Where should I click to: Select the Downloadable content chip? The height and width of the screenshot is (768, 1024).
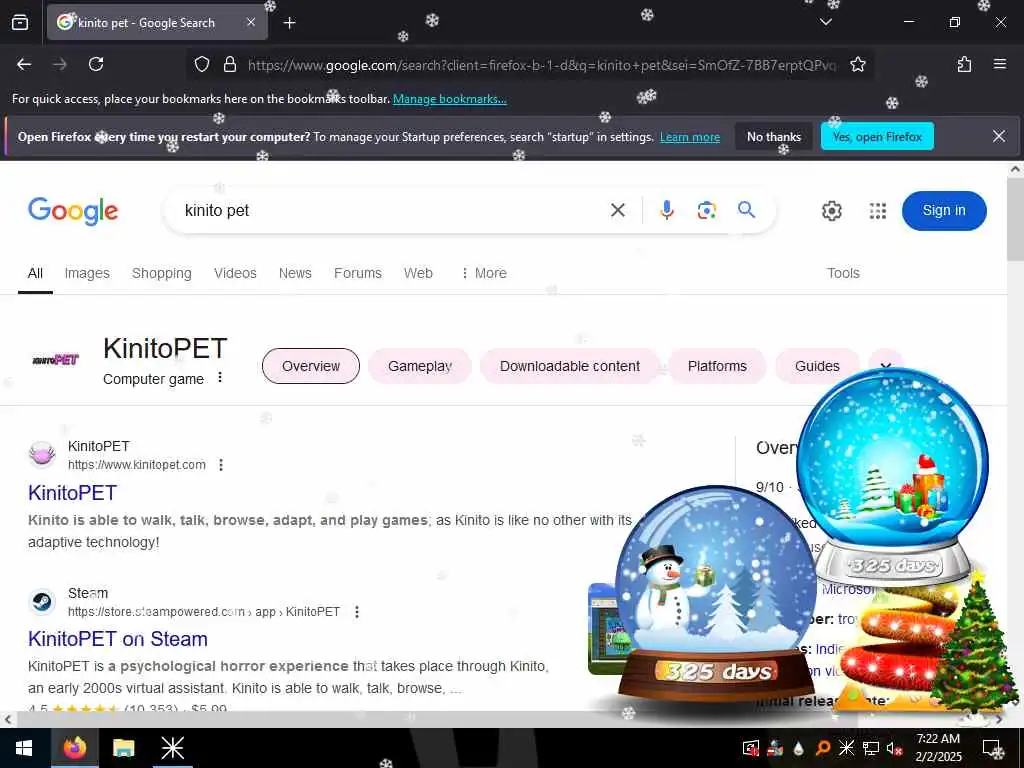[x=569, y=366]
